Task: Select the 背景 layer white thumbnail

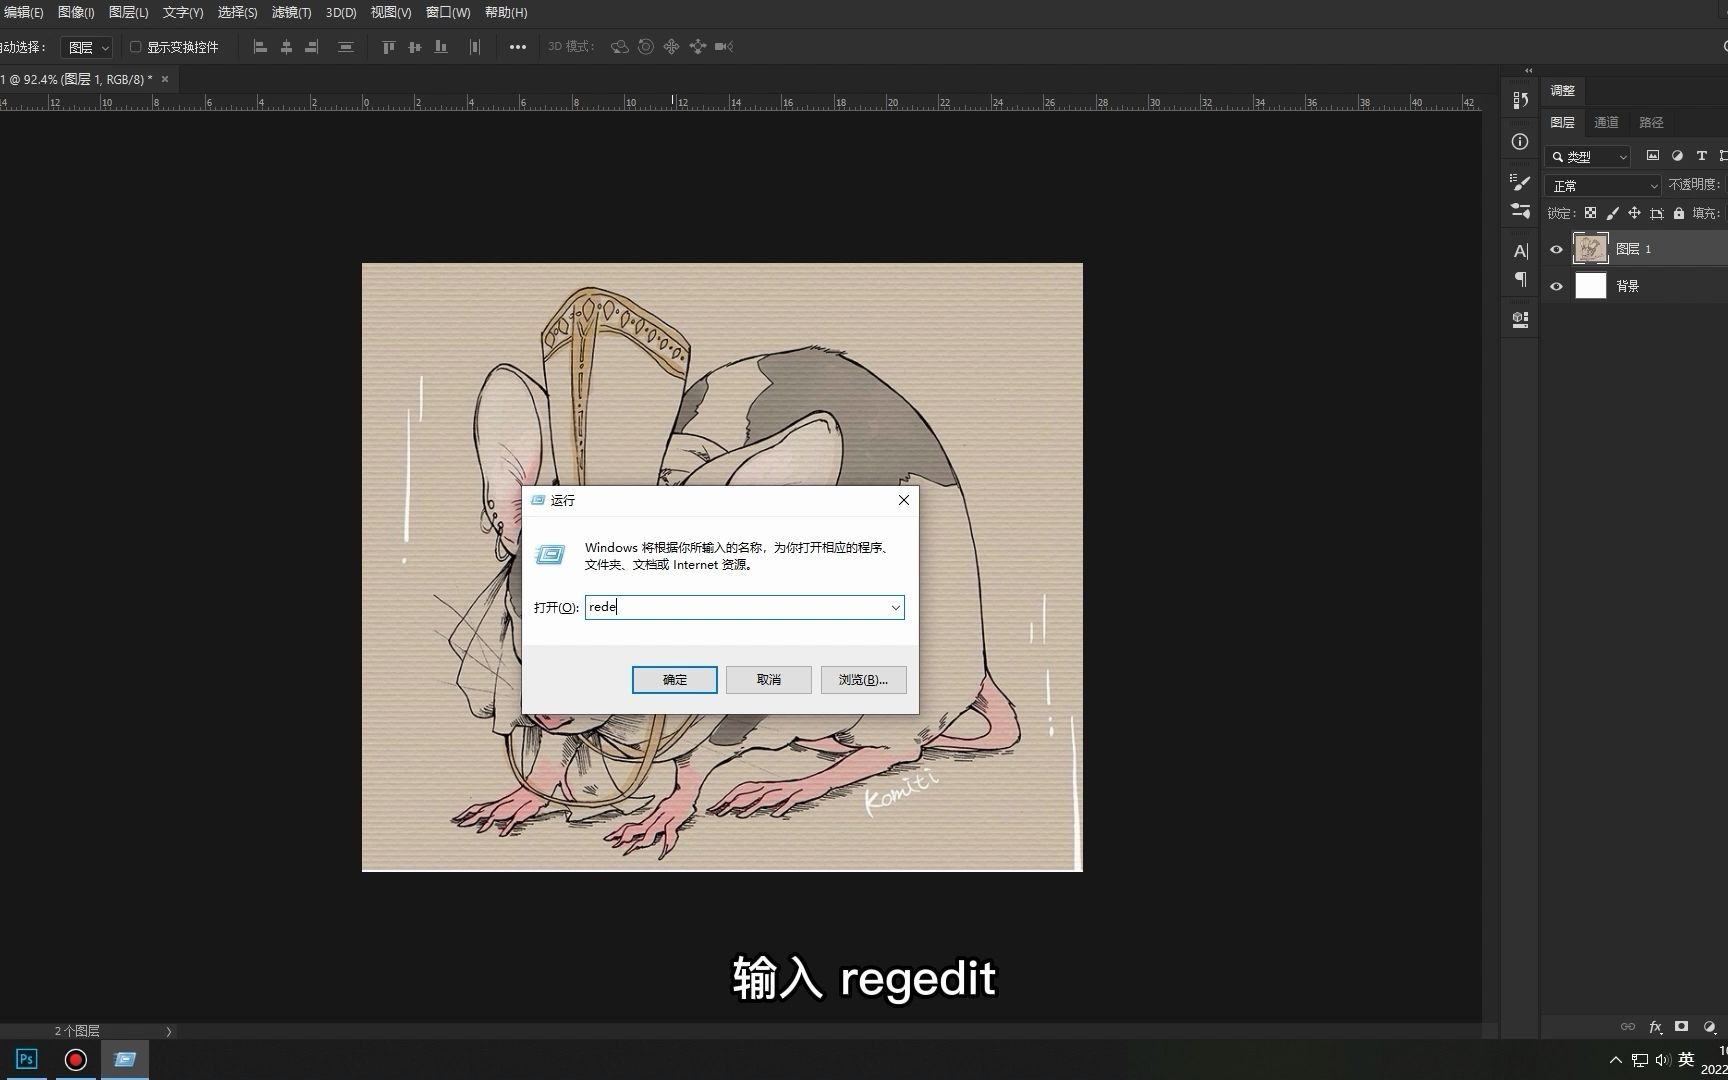Action: tap(1590, 286)
